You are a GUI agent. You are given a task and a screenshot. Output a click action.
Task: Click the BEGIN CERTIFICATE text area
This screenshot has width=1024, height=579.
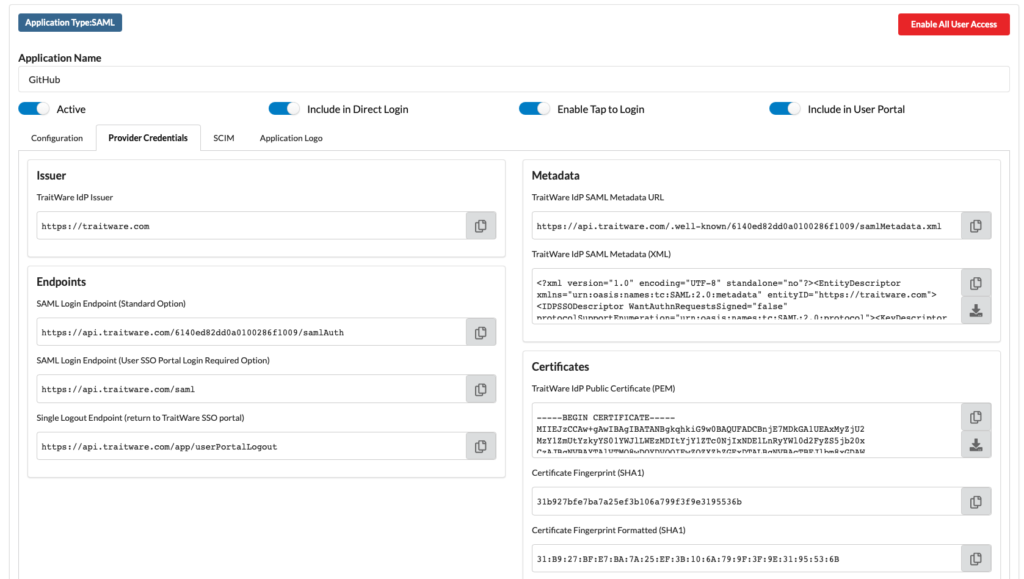click(x=746, y=430)
